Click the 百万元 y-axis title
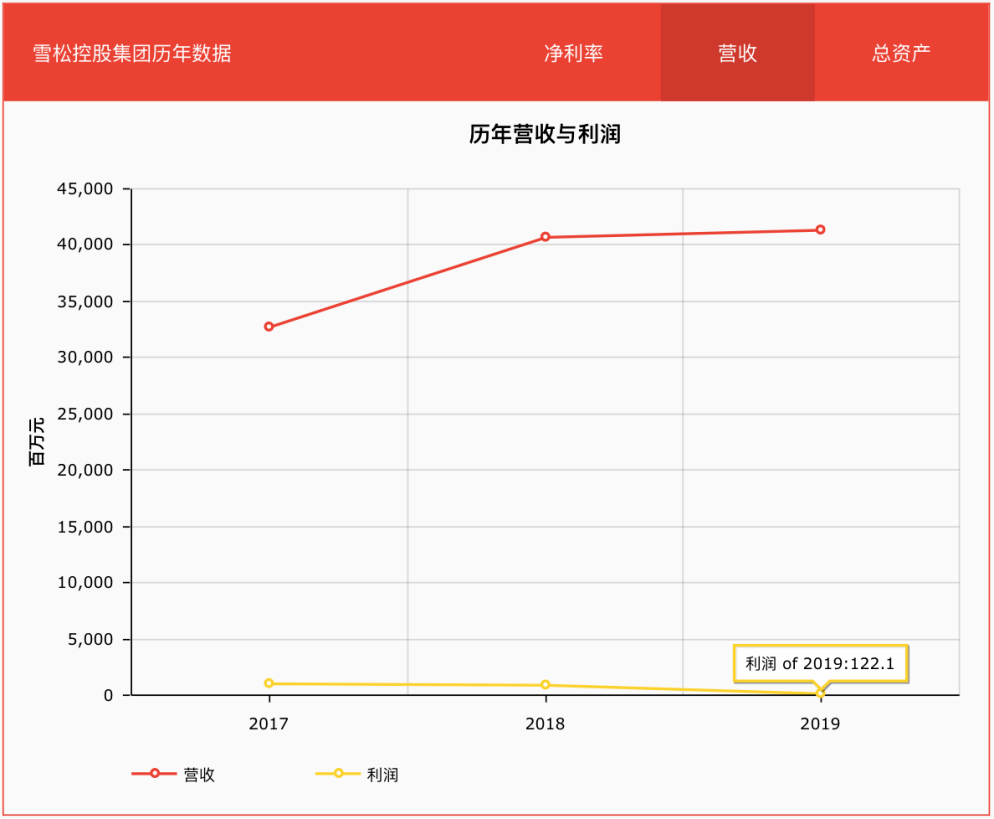Screen dimensions: 994x819 [37, 442]
